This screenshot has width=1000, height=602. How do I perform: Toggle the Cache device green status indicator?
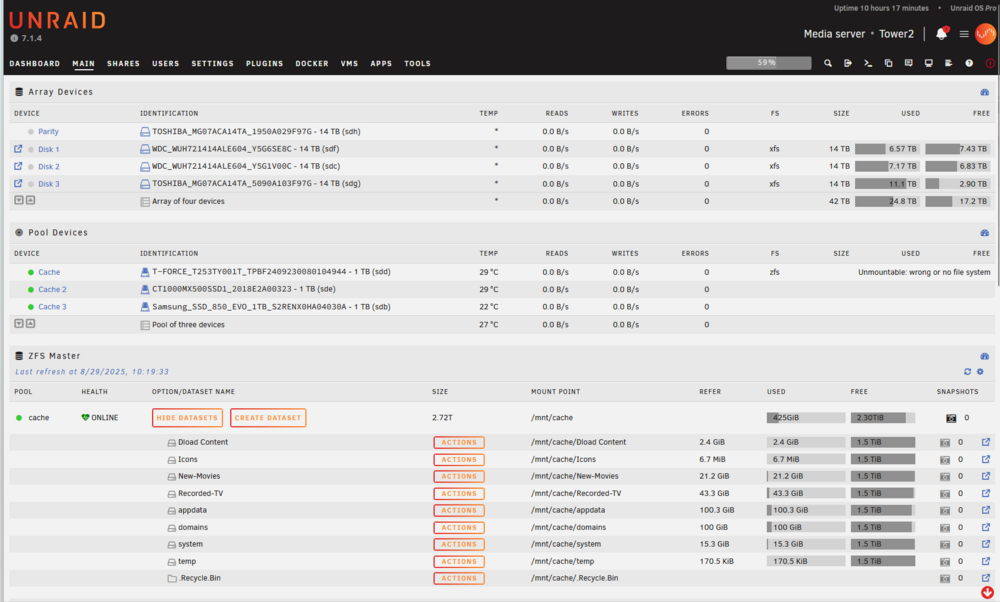[x=31, y=272]
